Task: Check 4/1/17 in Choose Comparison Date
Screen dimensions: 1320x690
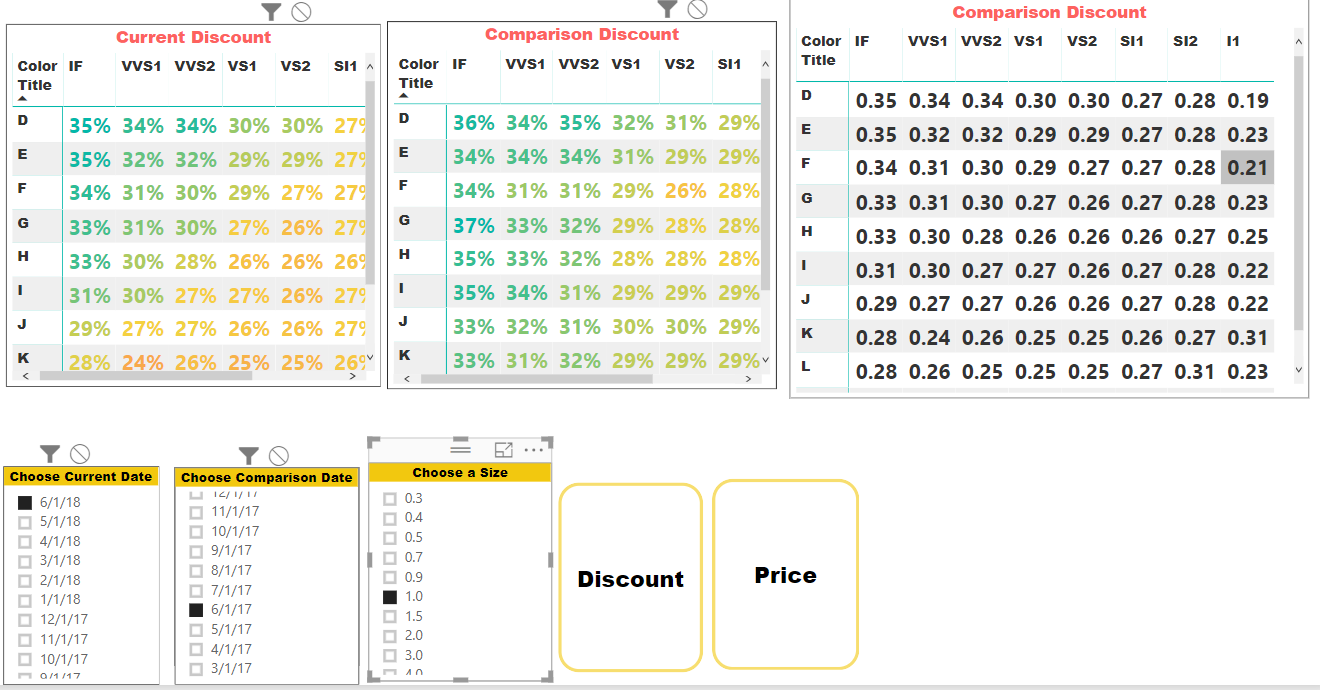Action: (x=196, y=649)
